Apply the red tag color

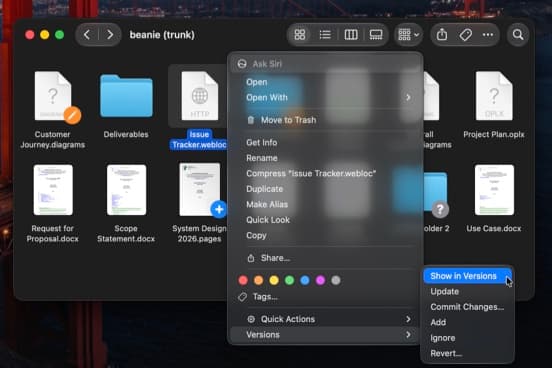pyautogui.click(x=243, y=280)
